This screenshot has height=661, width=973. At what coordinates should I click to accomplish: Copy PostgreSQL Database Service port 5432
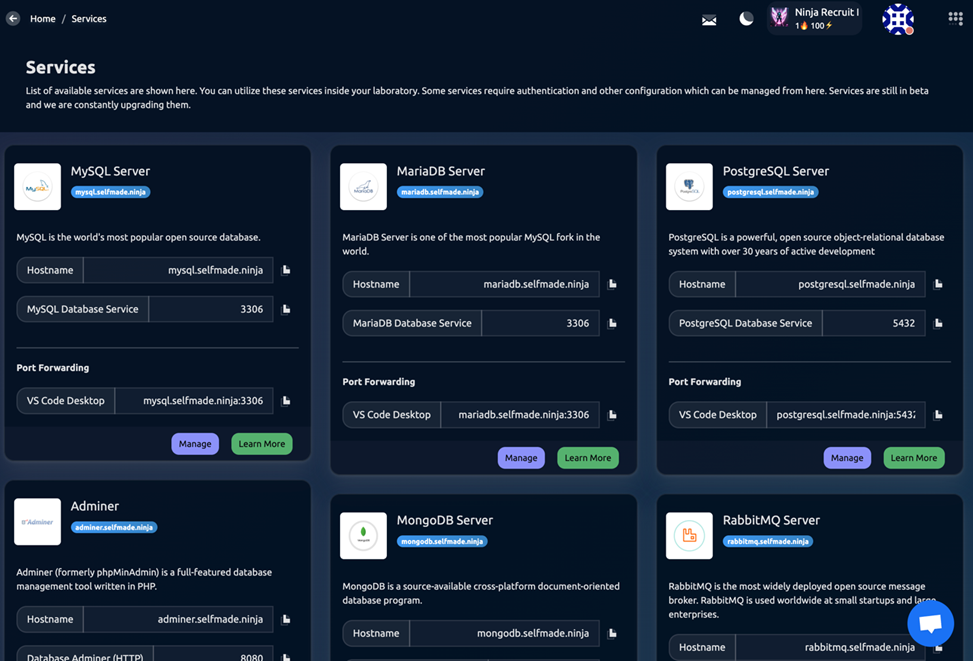(x=938, y=323)
